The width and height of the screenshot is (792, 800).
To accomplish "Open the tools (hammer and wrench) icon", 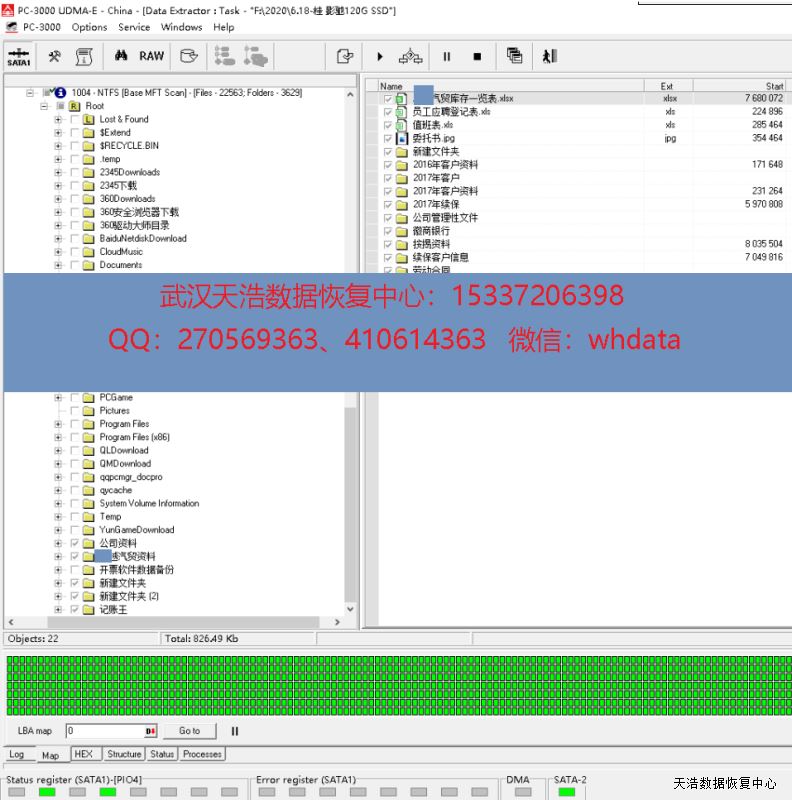I will tap(55, 56).
